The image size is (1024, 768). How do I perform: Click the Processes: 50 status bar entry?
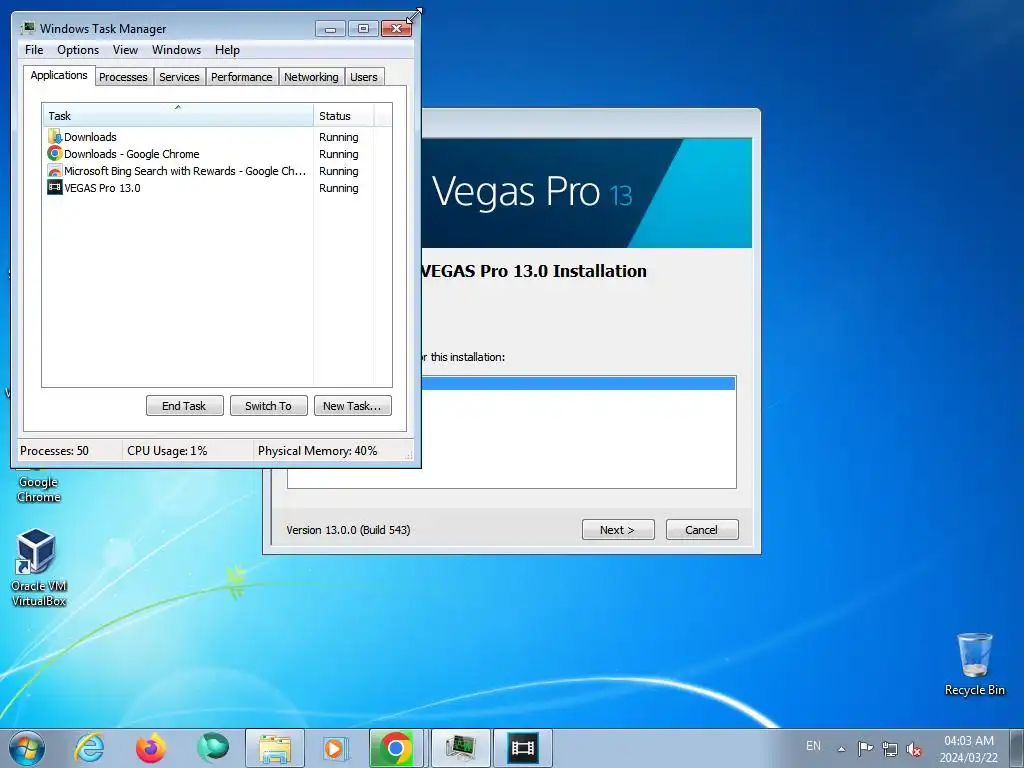tap(55, 451)
